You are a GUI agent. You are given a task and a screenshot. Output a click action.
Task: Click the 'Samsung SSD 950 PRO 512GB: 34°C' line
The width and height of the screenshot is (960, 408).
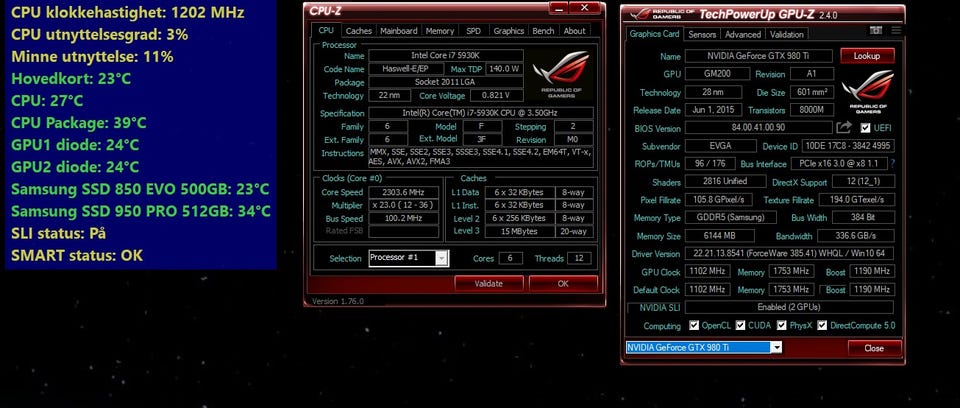140,211
